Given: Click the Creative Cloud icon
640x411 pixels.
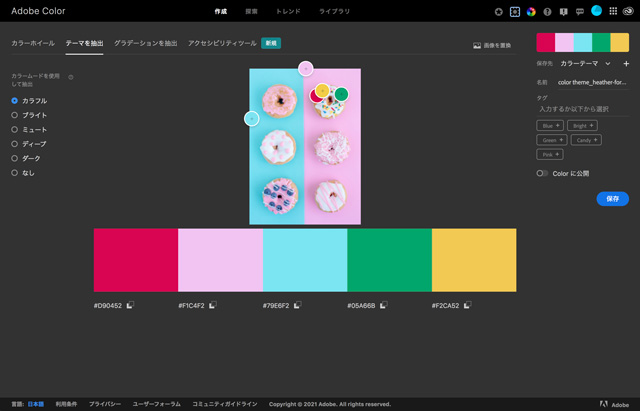Looking at the screenshot, I should [628, 11].
